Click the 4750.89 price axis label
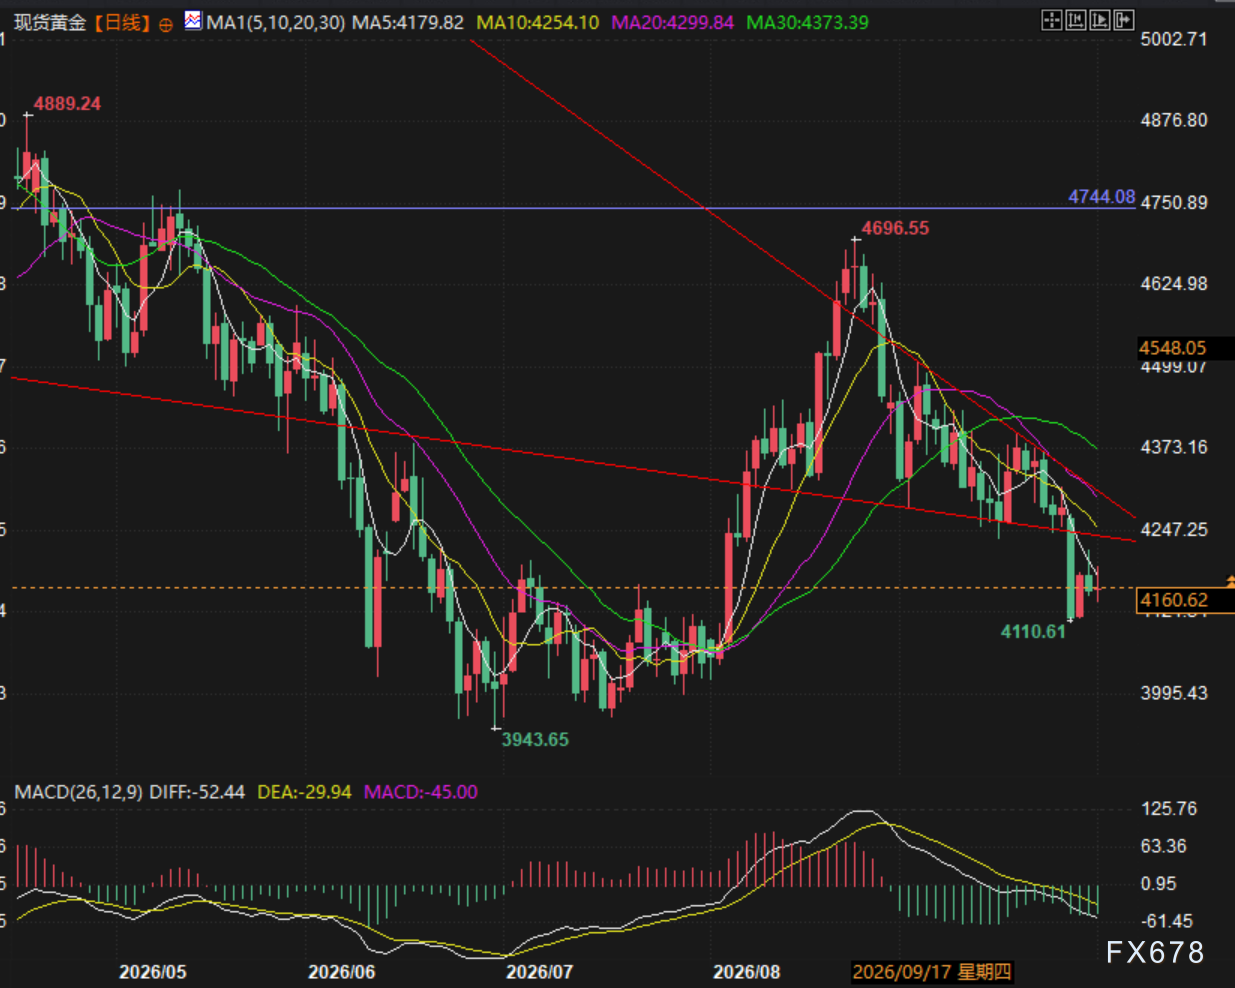Screen dimensions: 1235x988 (x=1174, y=202)
